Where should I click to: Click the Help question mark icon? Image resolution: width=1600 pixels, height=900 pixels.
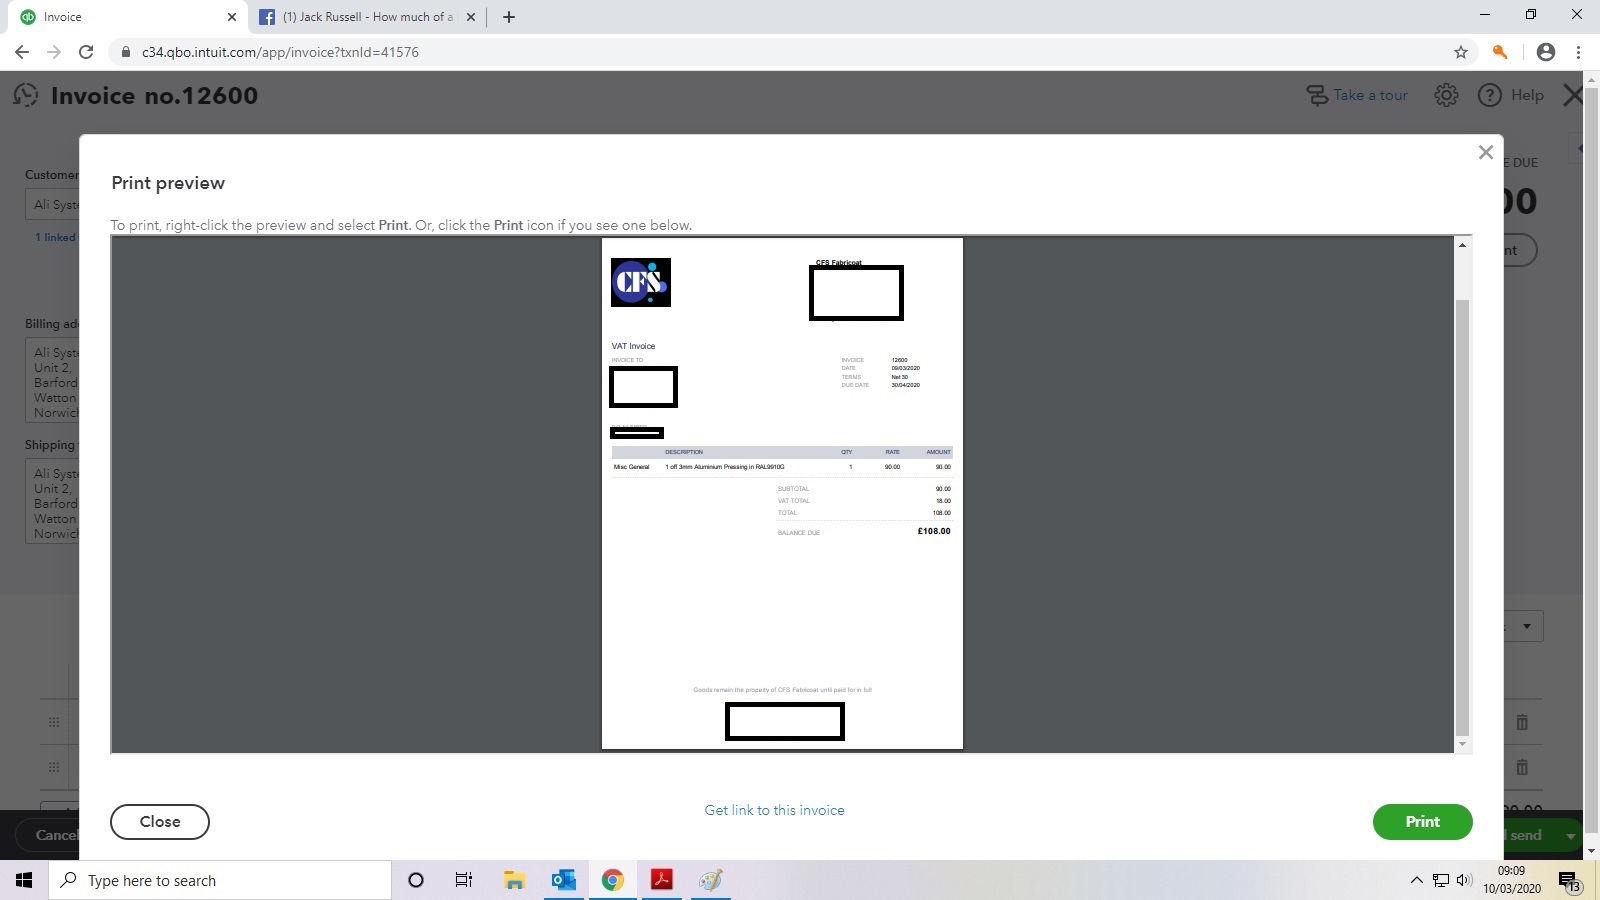click(x=1489, y=95)
